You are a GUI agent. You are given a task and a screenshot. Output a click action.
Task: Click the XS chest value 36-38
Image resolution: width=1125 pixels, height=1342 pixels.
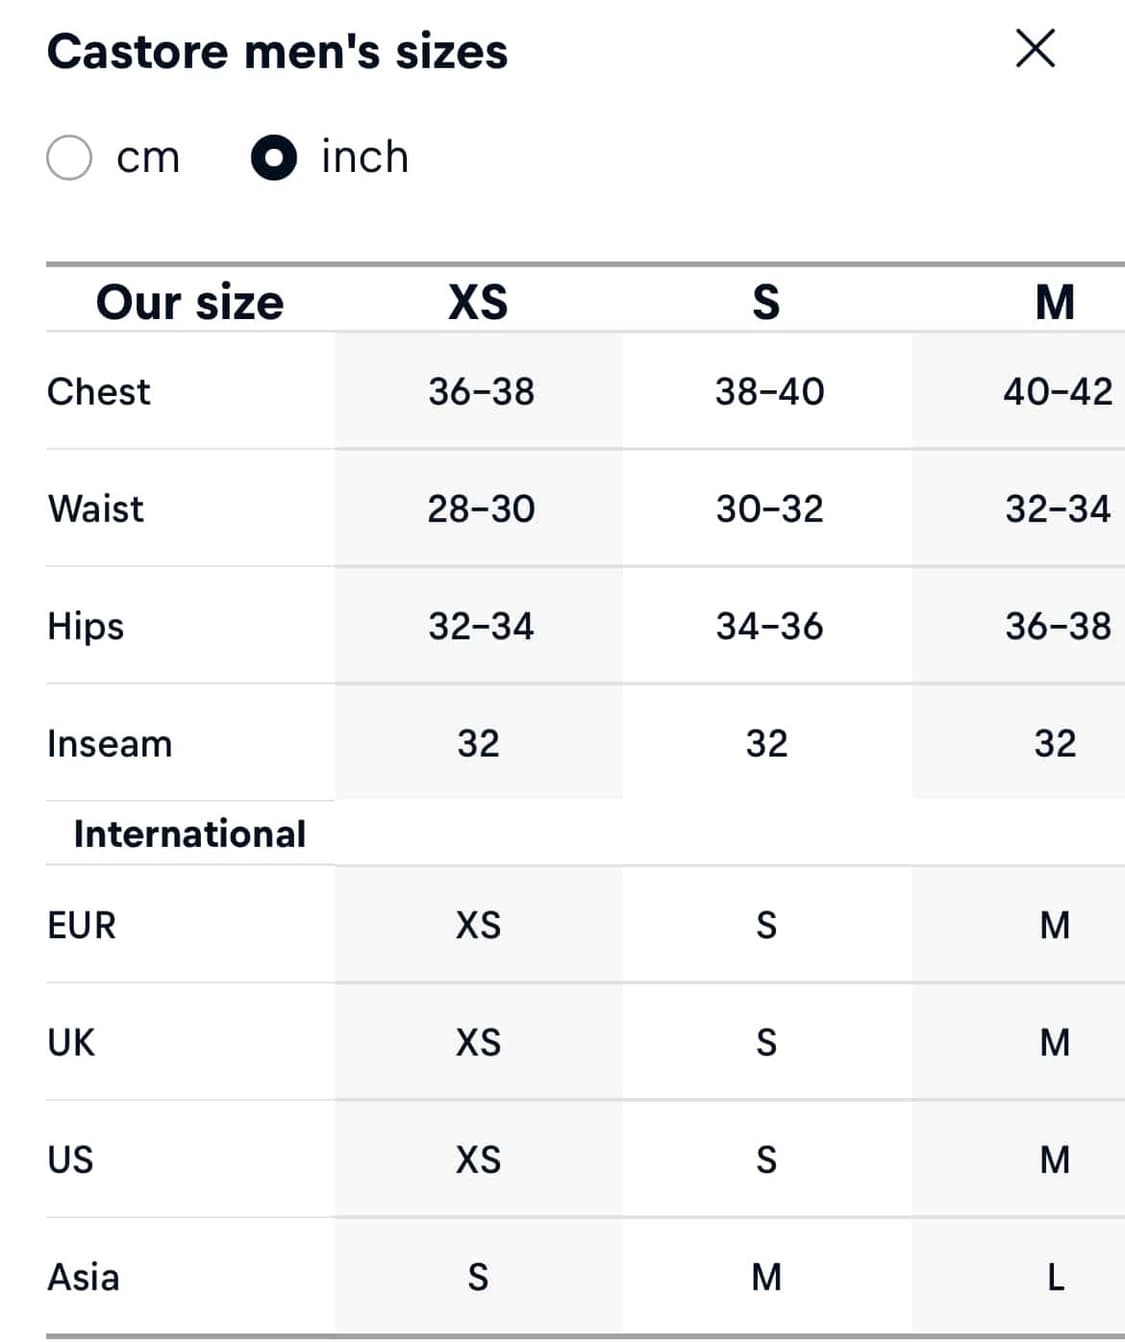481,391
